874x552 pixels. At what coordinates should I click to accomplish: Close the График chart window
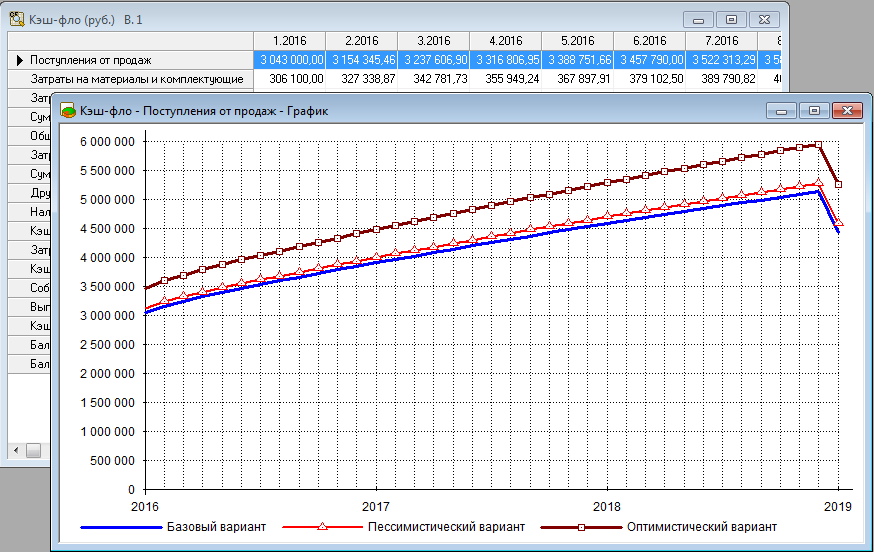tap(847, 111)
